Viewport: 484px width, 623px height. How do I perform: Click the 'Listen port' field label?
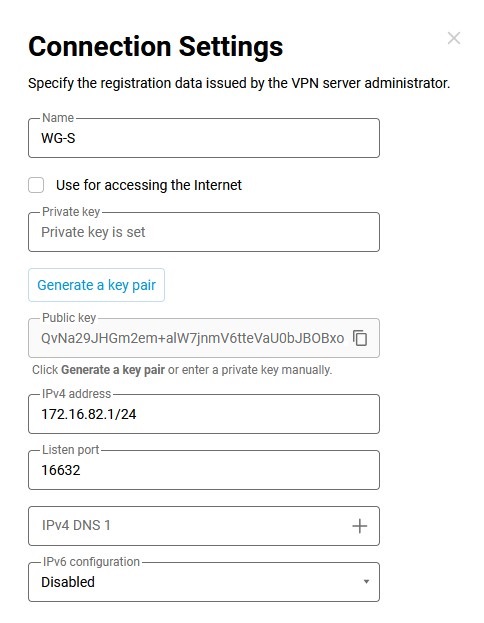[x=71, y=450]
